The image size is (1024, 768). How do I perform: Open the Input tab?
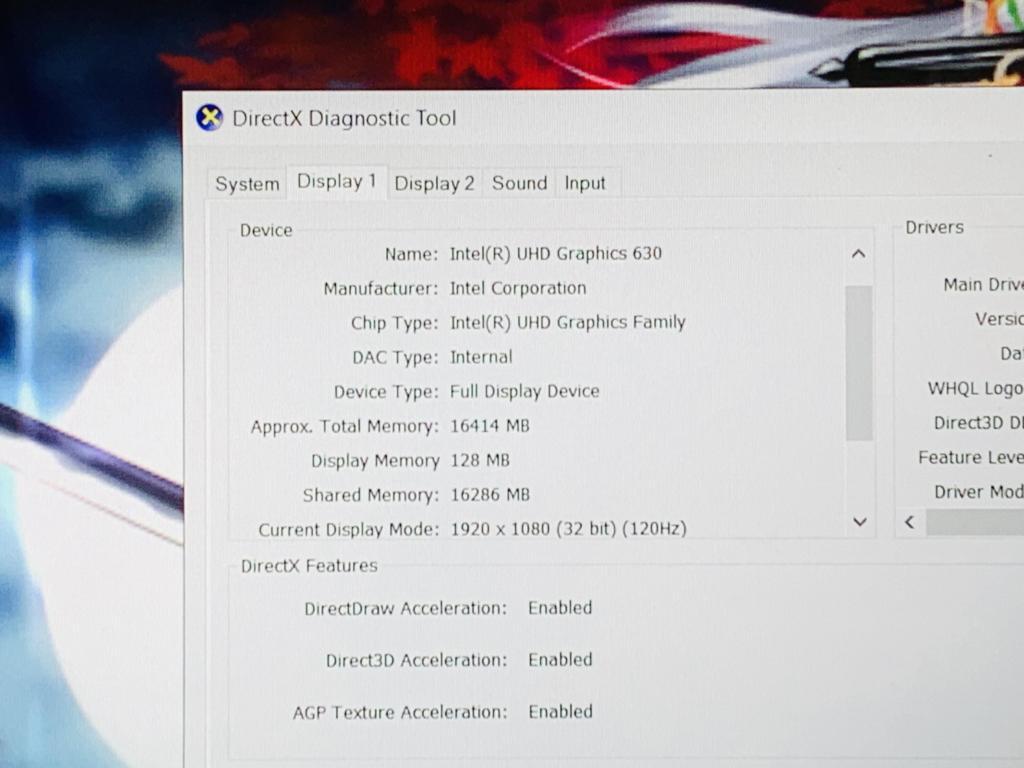point(585,184)
